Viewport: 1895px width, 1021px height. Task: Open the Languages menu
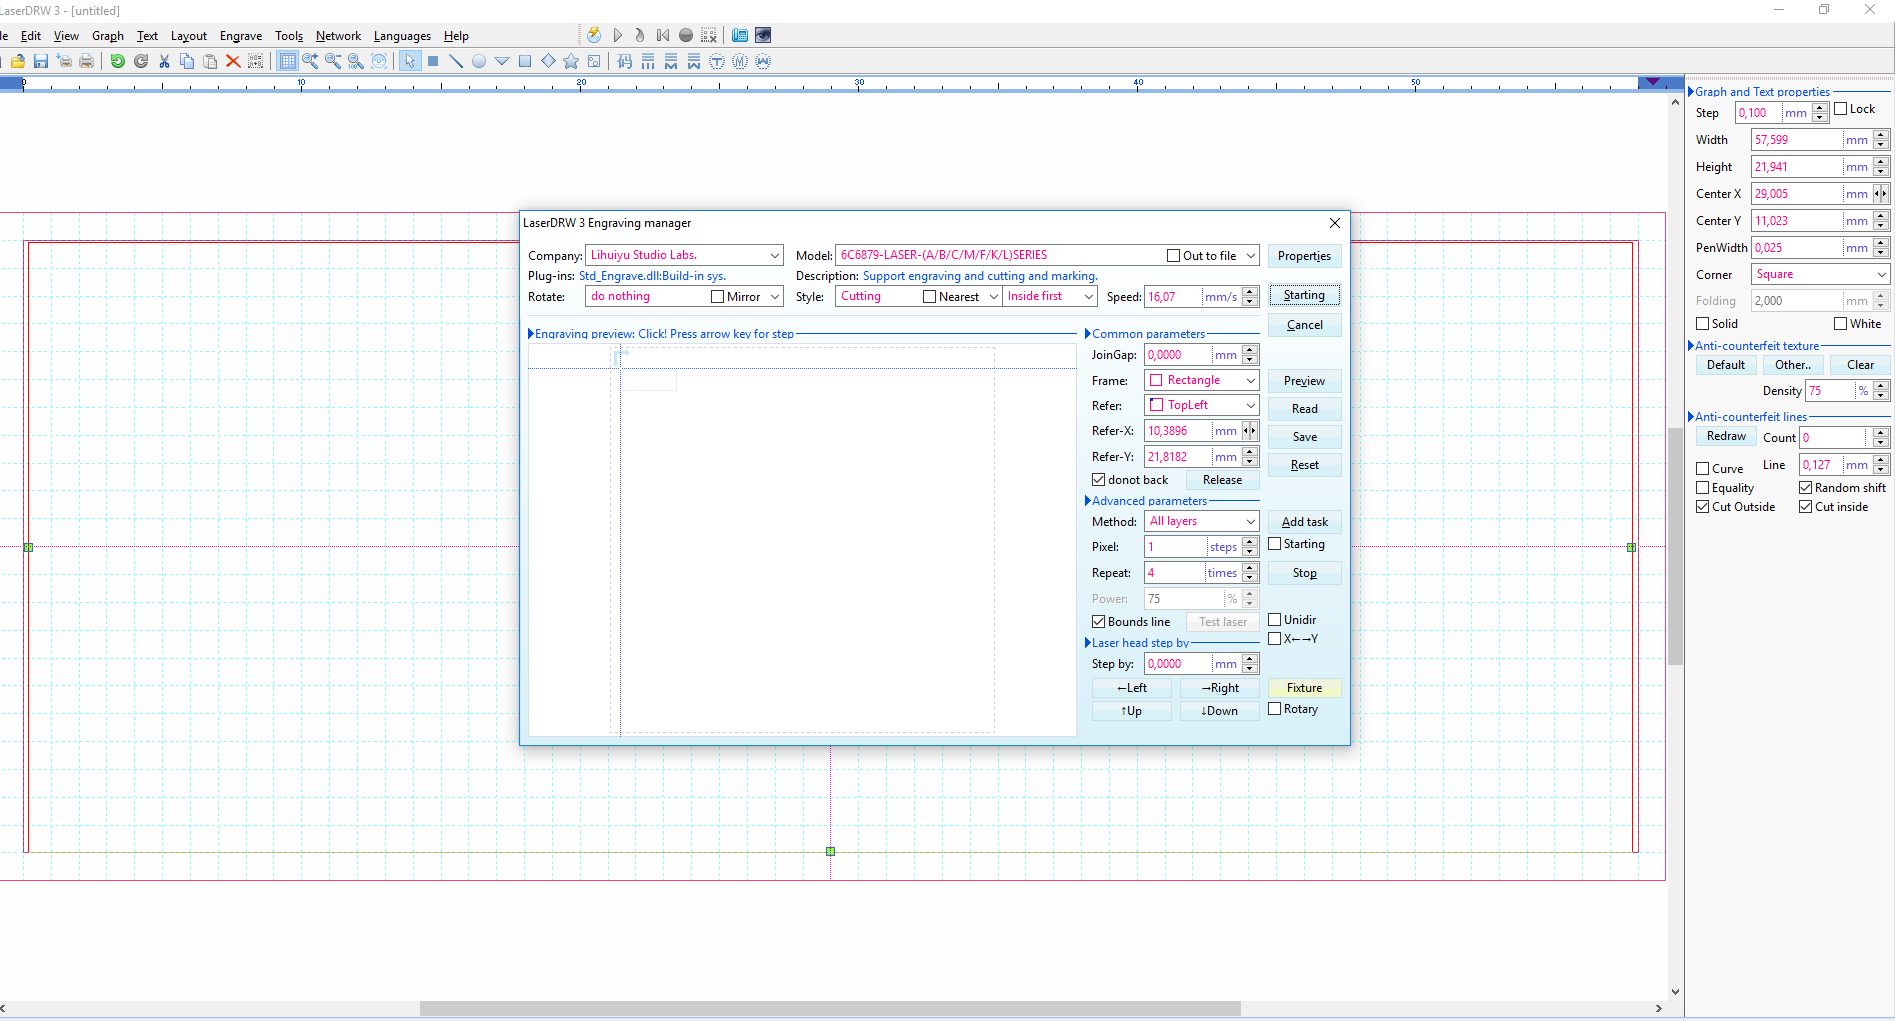[402, 36]
